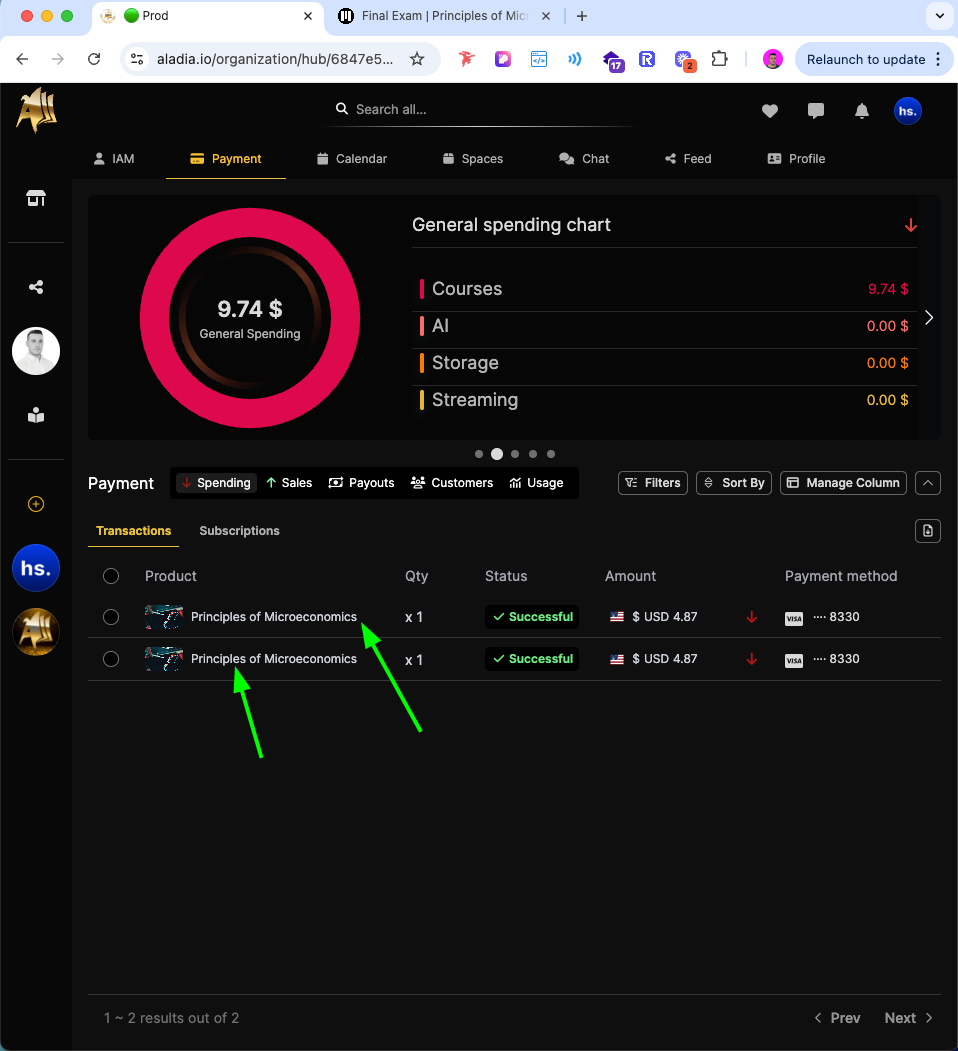Open the user photo avatar in sidebar
Viewport: 958px width, 1051px height.
pyautogui.click(x=36, y=351)
